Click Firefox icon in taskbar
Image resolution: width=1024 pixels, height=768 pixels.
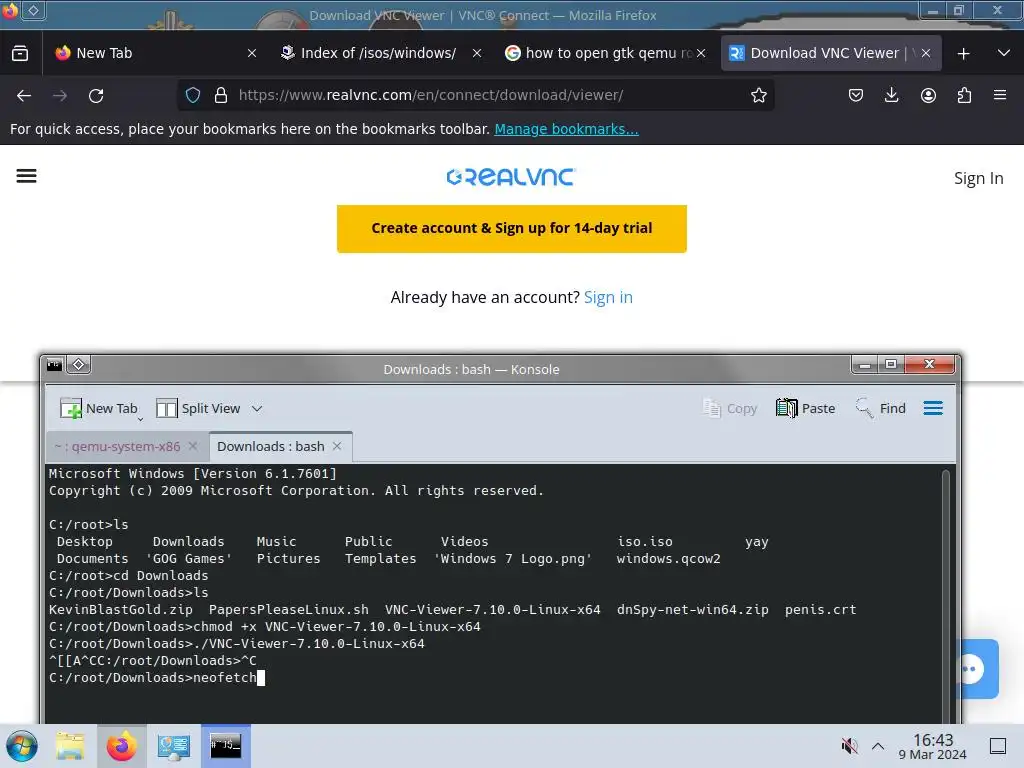pos(121,746)
